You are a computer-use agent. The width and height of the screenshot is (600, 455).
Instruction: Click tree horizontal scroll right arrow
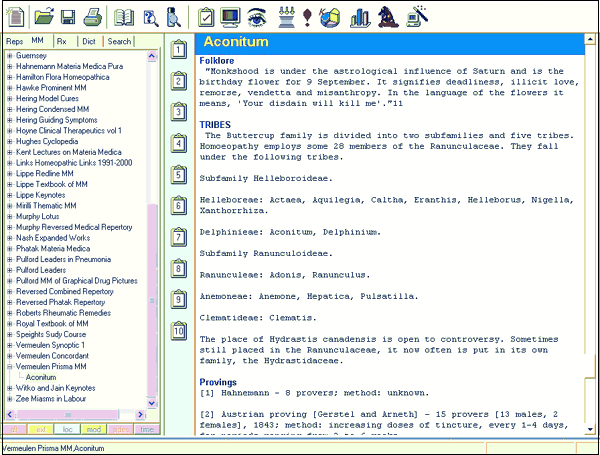[x=140, y=414]
